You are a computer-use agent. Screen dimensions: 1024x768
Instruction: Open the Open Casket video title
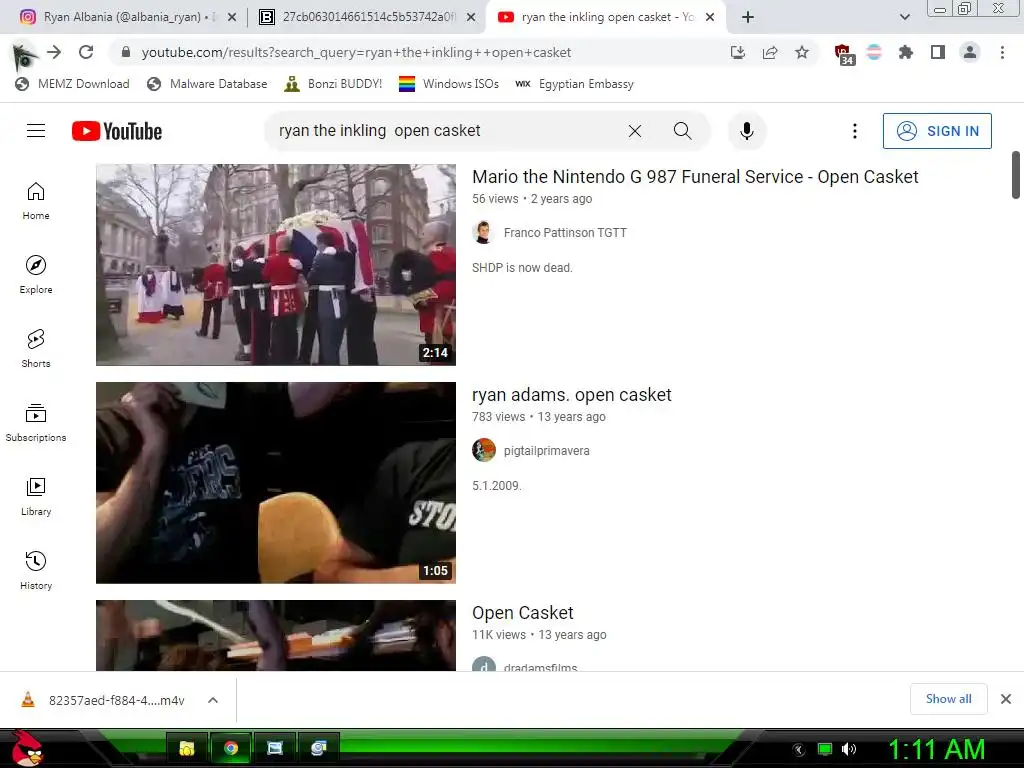coord(522,613)
